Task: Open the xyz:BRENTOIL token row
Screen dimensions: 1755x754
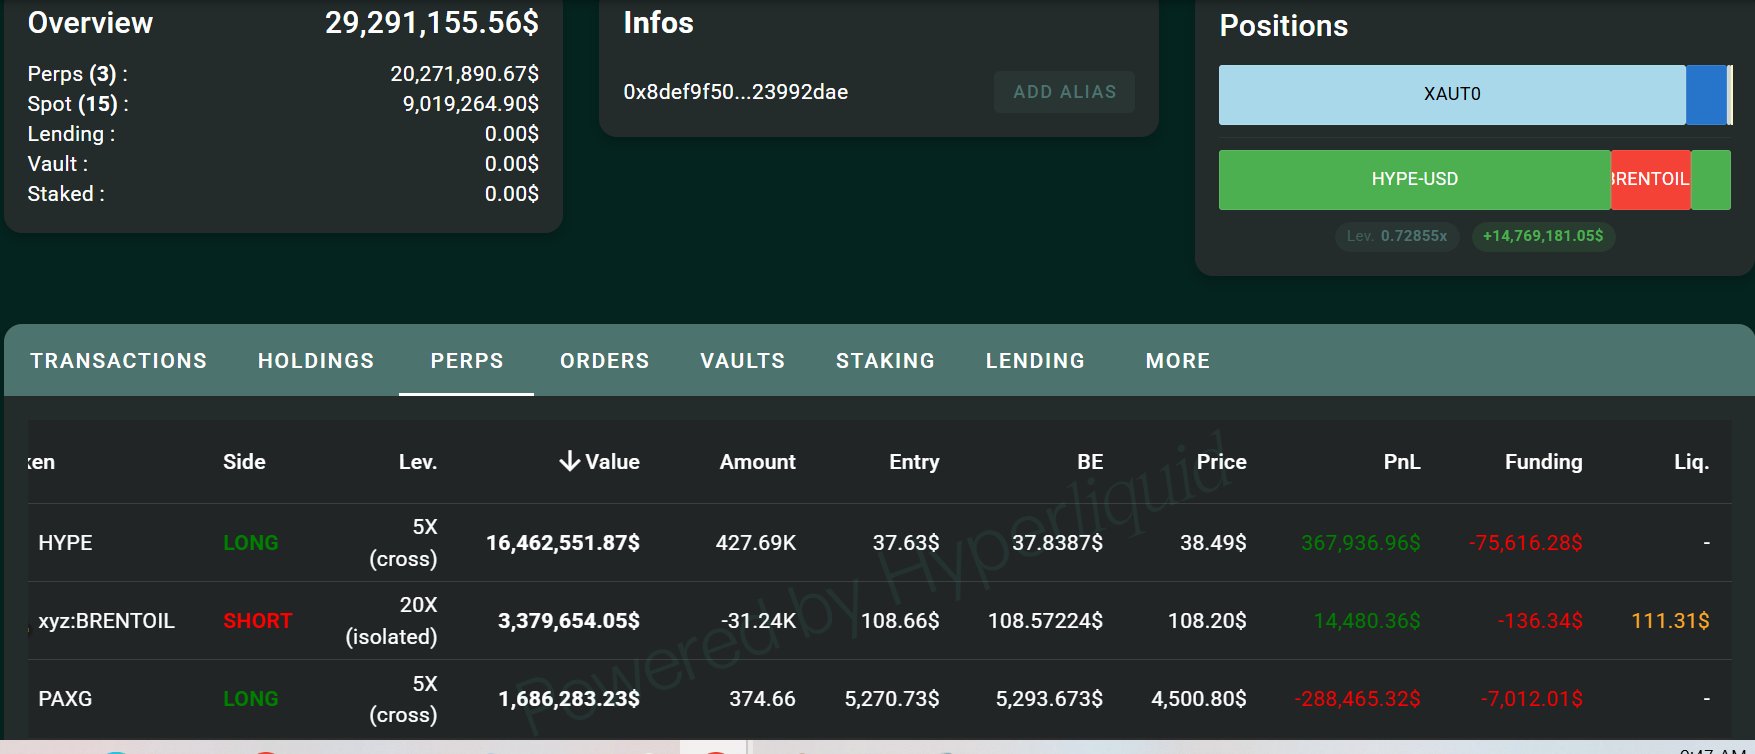Action: (x=106, y=621)
